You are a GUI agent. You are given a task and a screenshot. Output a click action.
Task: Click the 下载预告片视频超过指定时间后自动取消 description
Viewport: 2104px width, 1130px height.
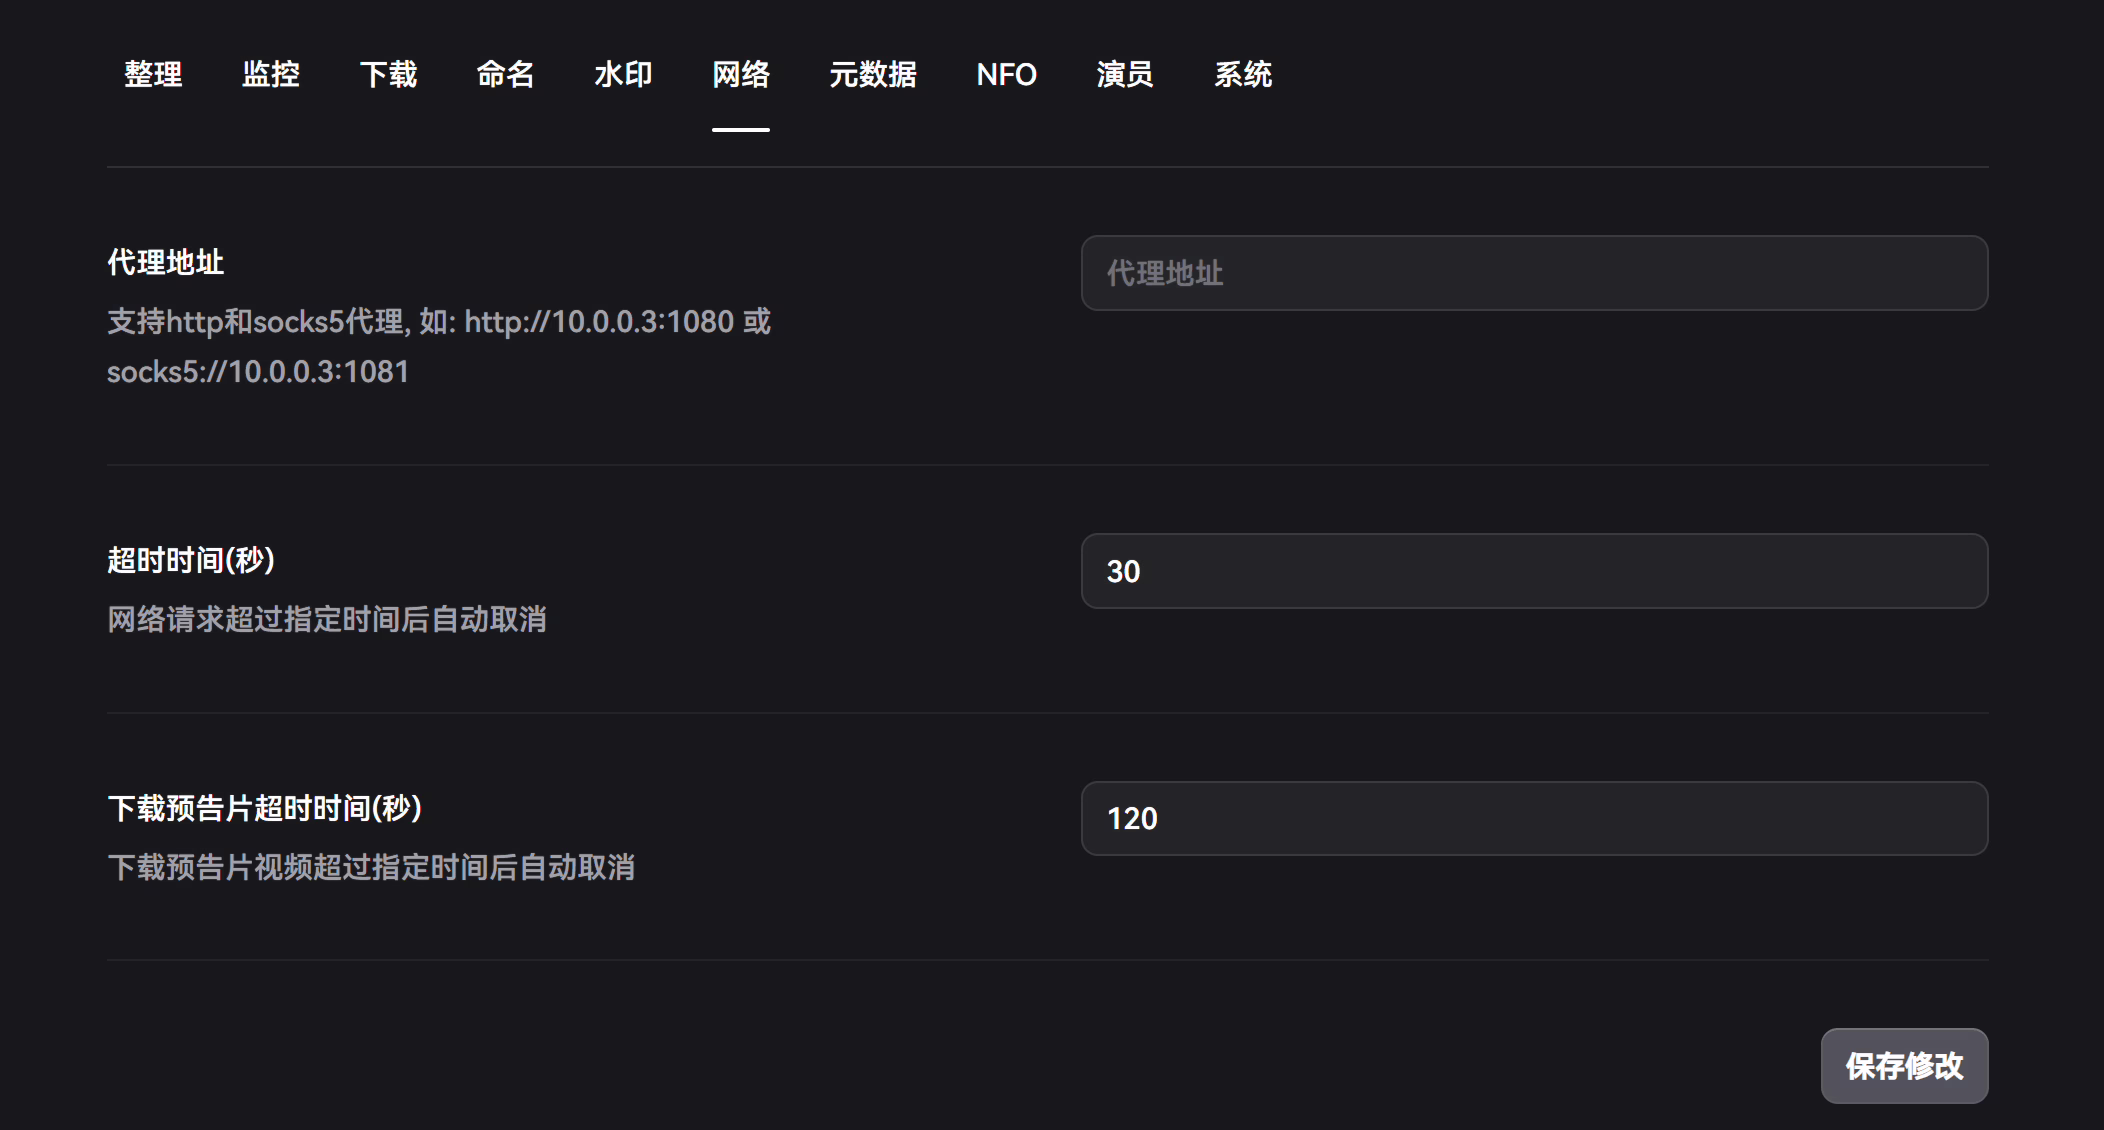tap(371, 867)
